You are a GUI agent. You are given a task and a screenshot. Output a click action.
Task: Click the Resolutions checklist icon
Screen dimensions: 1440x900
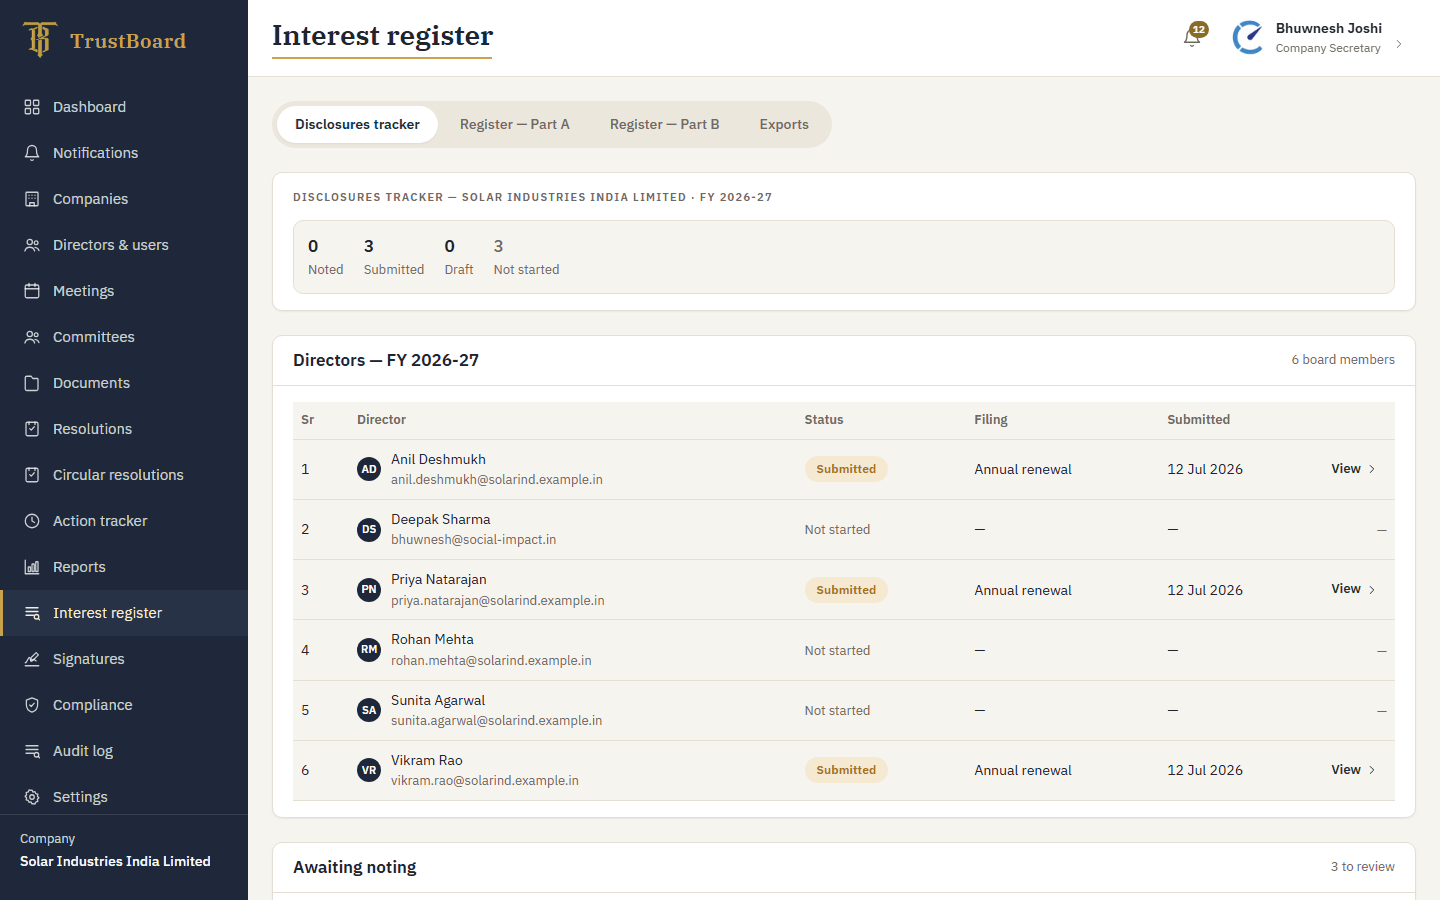32,429
